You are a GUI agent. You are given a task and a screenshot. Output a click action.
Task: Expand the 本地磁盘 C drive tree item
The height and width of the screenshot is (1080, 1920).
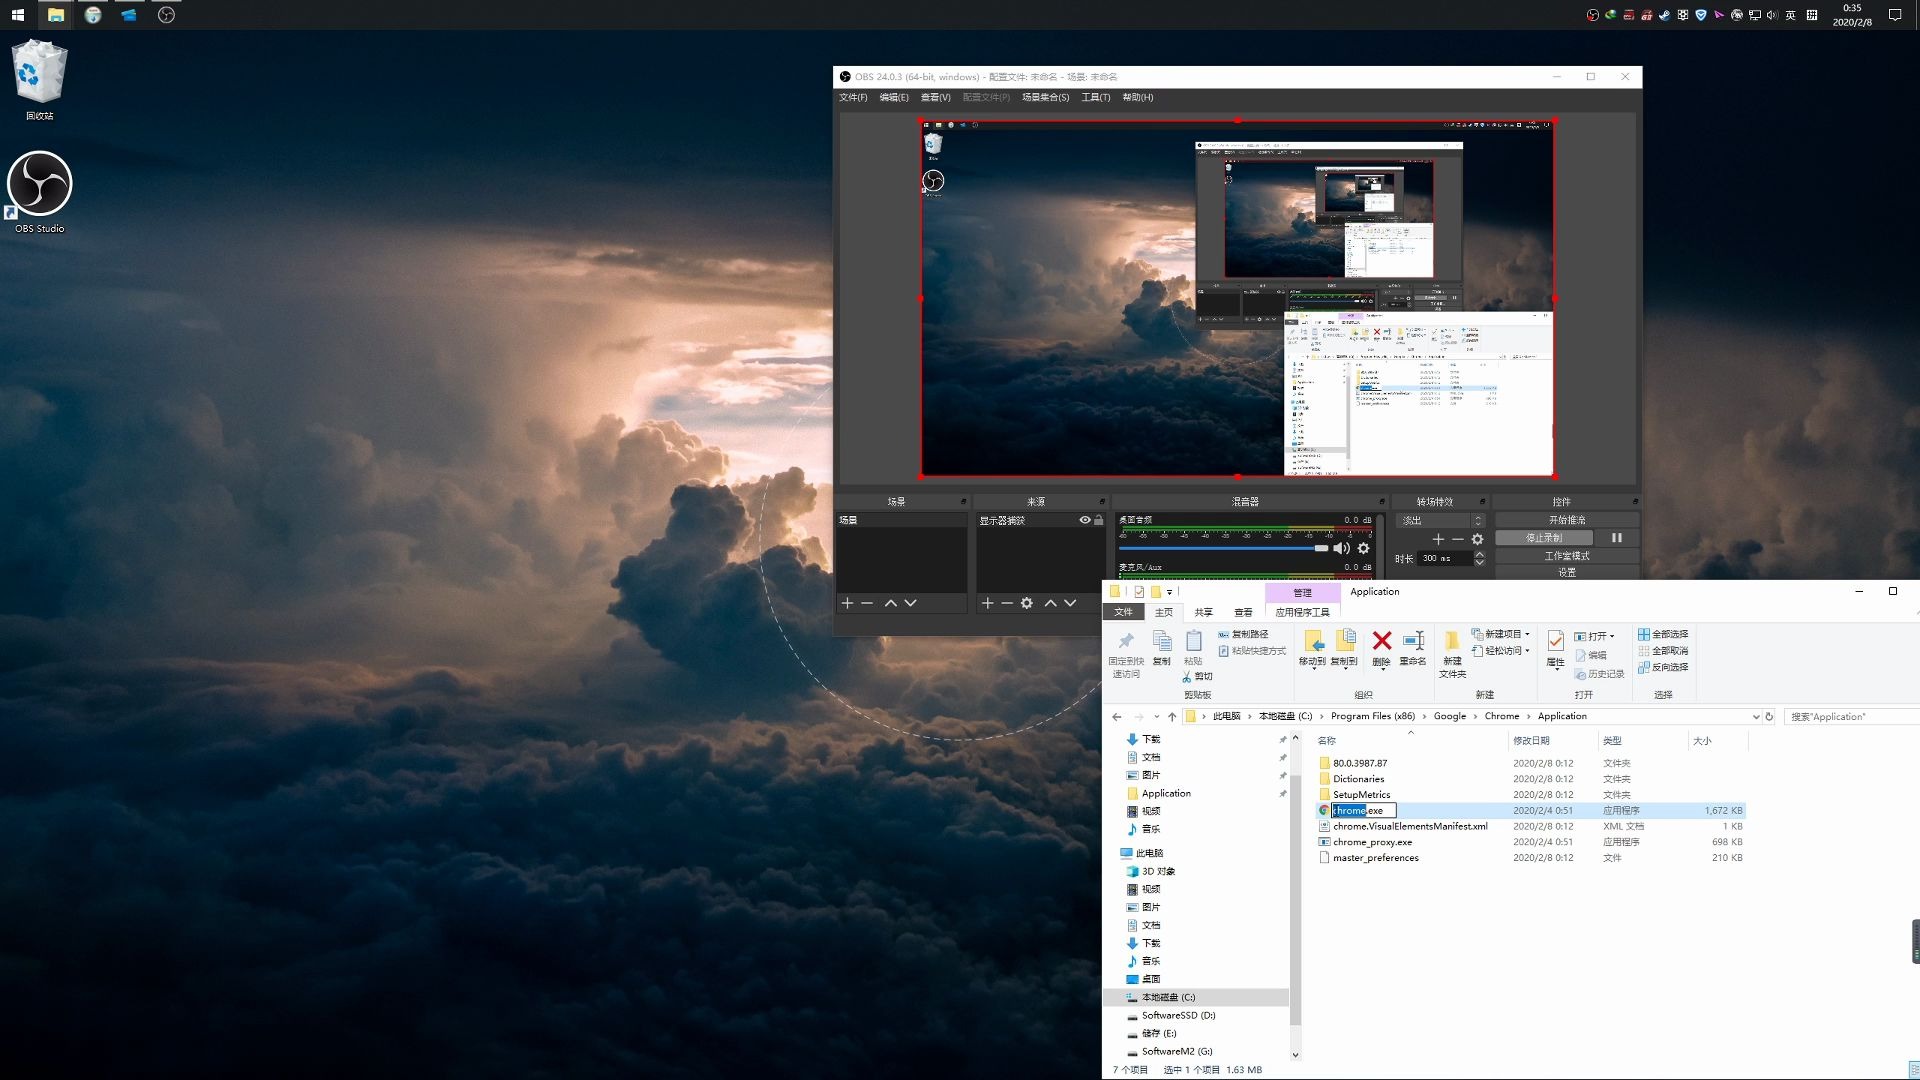tap(1118, 997)
